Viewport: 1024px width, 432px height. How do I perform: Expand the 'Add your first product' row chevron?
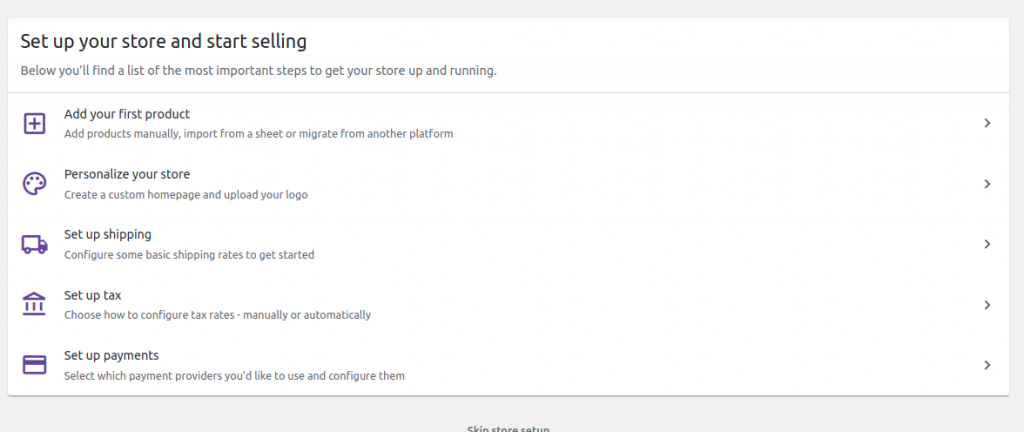tap(987, 124)
